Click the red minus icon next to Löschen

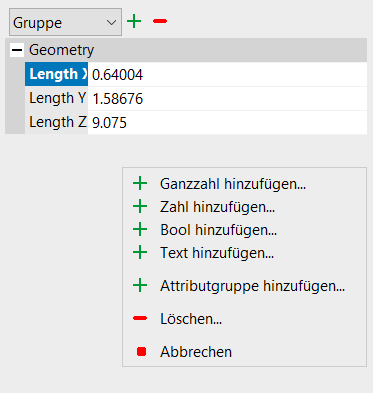[140, 318]
